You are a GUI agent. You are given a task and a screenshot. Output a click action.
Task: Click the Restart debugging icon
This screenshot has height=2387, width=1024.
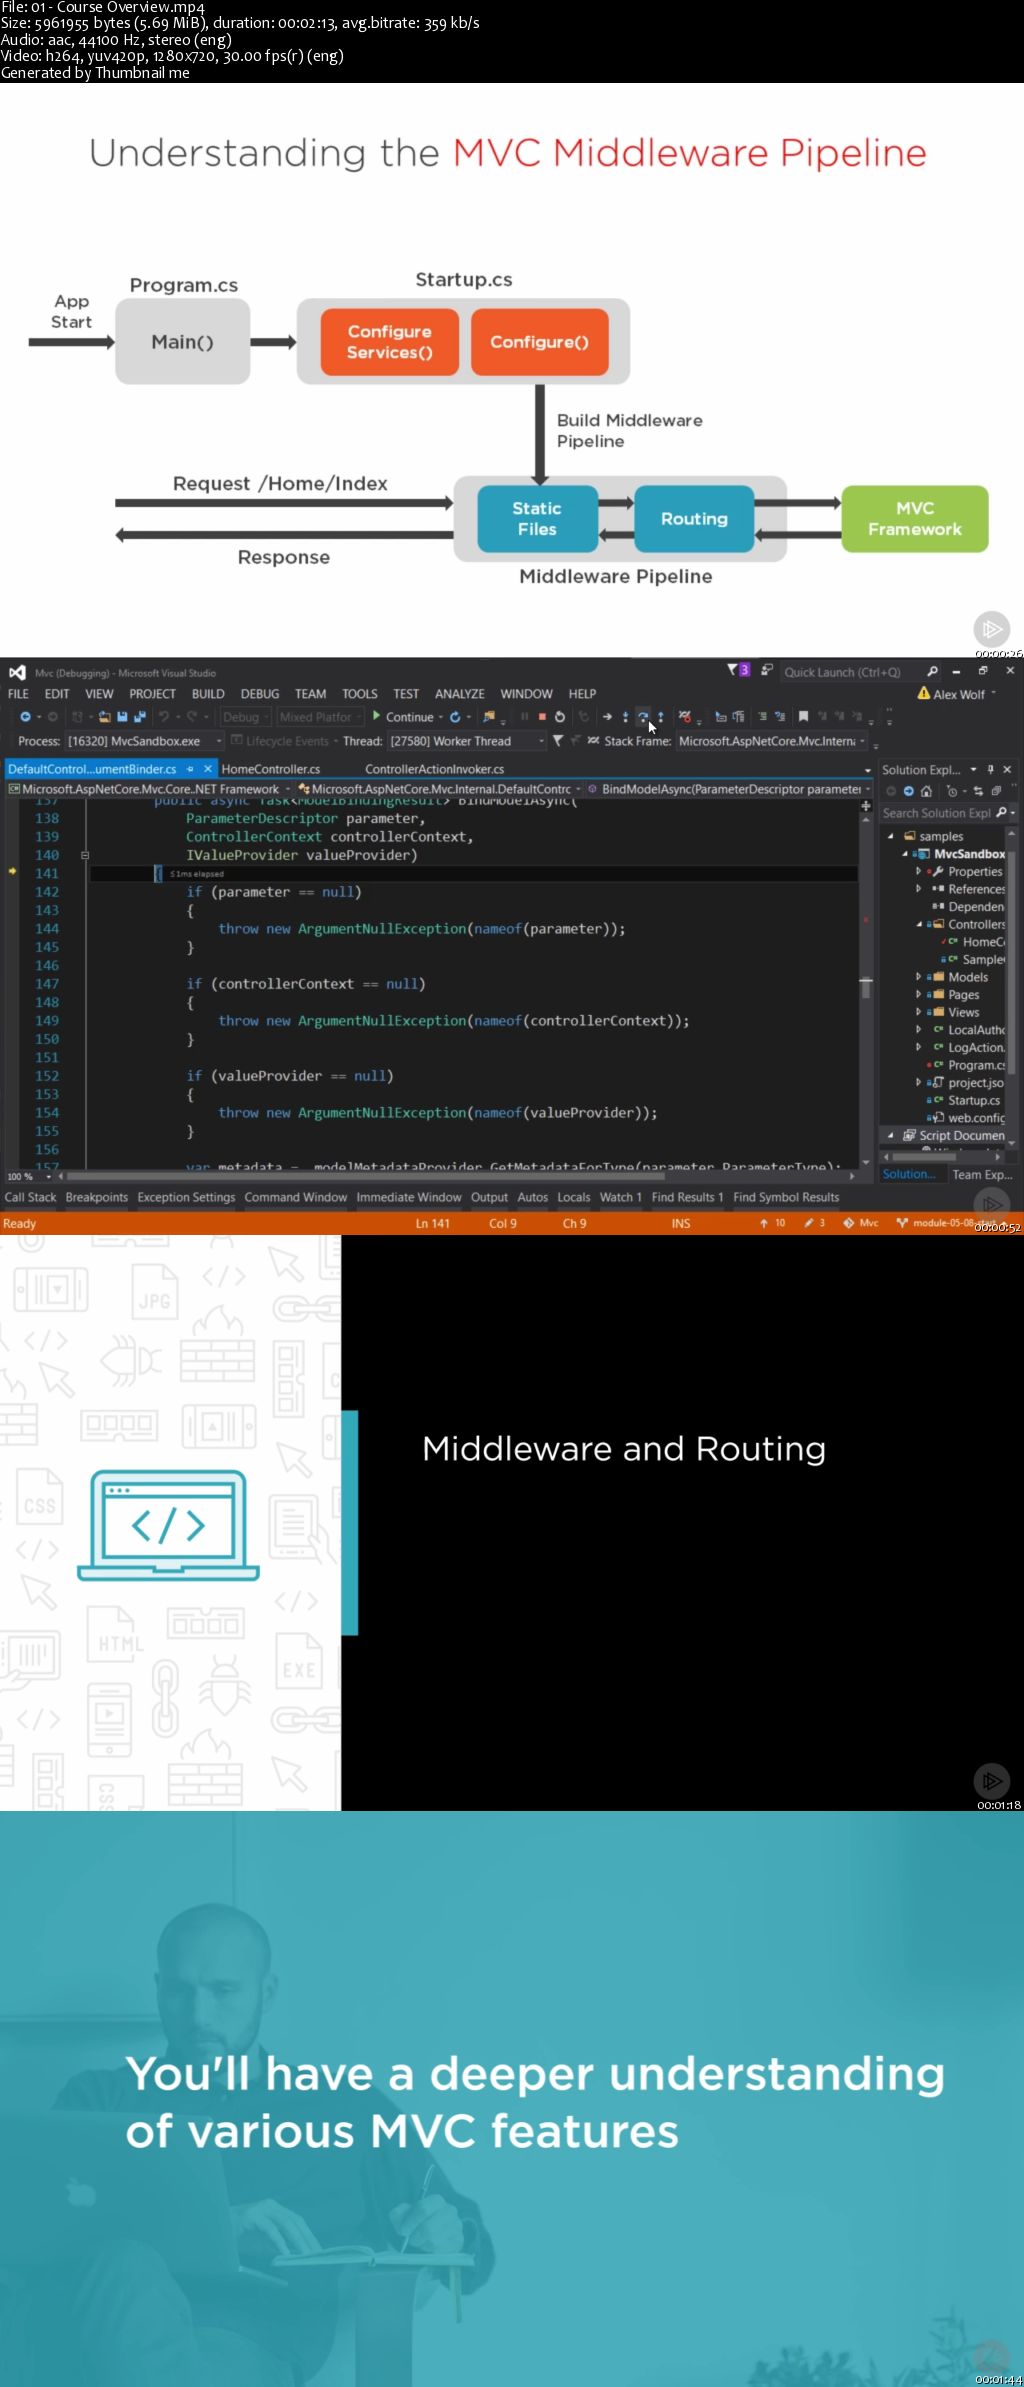tap(560, 717)
